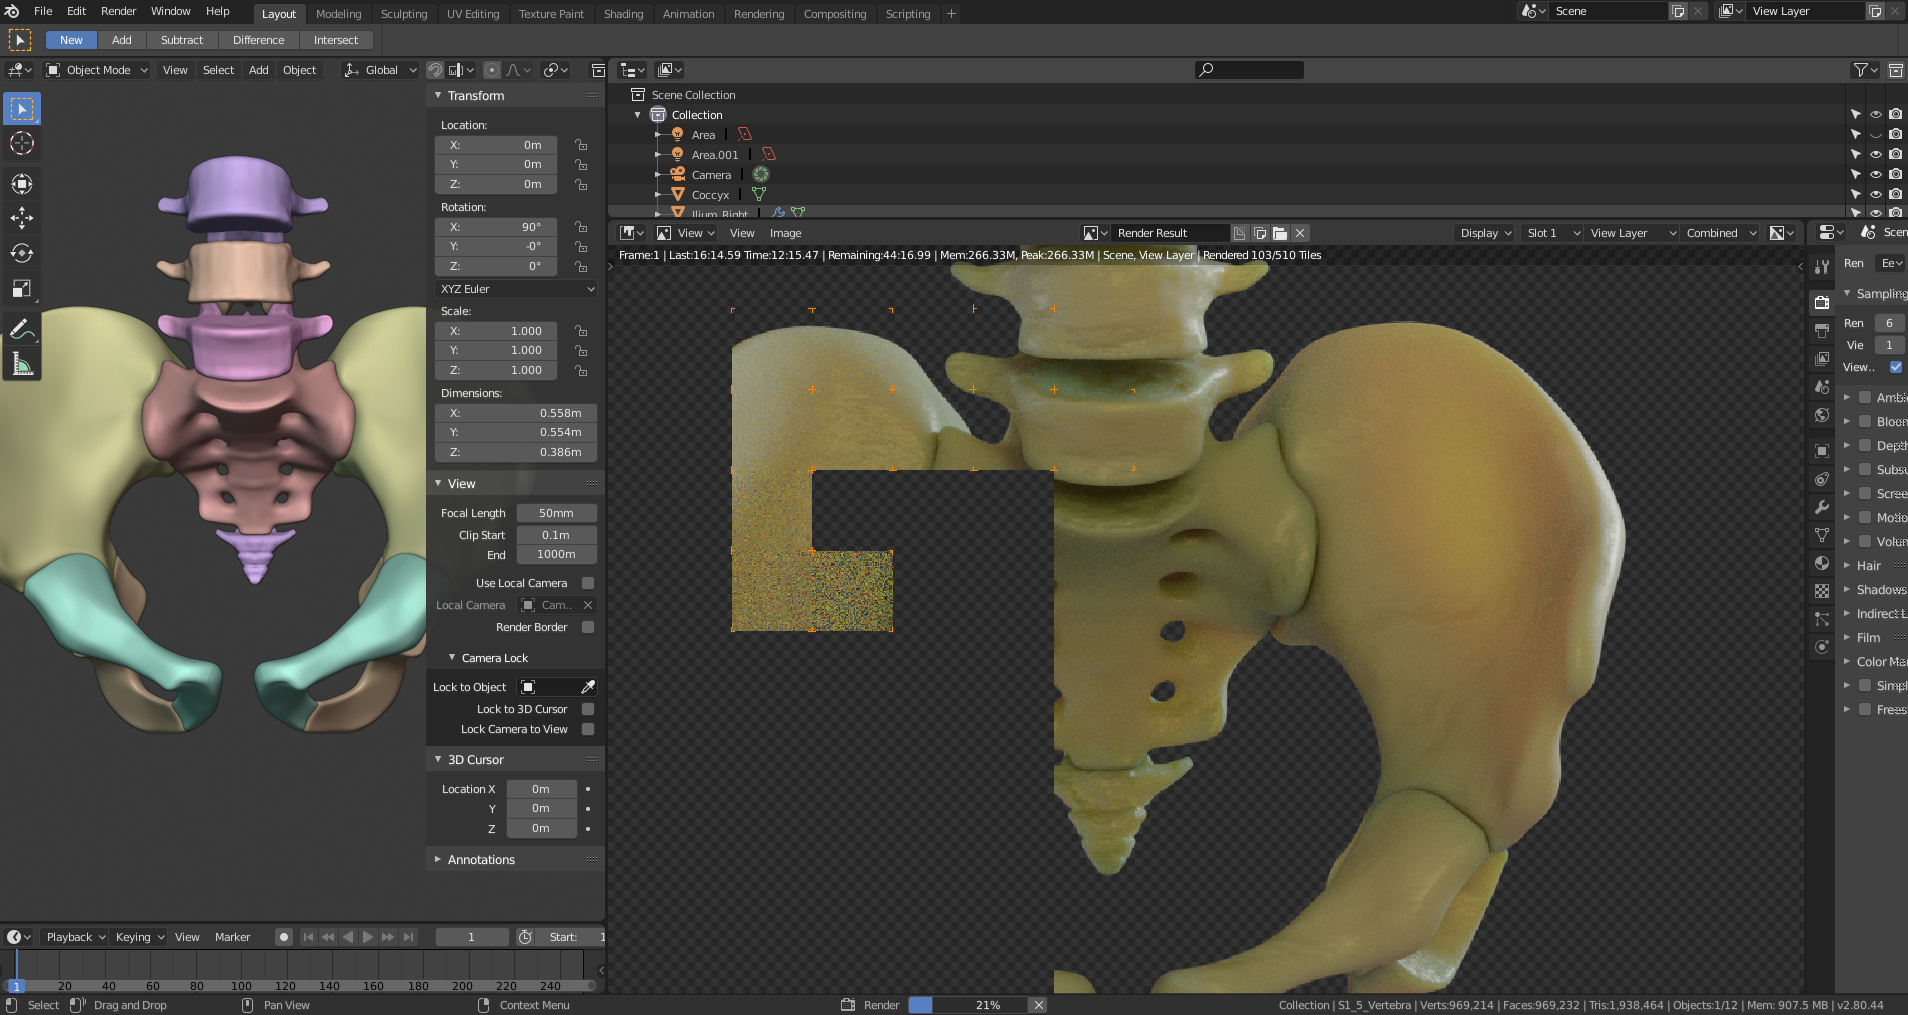Click the Add selection mode button
The image size is (1908, 1015).
point(121,40)
